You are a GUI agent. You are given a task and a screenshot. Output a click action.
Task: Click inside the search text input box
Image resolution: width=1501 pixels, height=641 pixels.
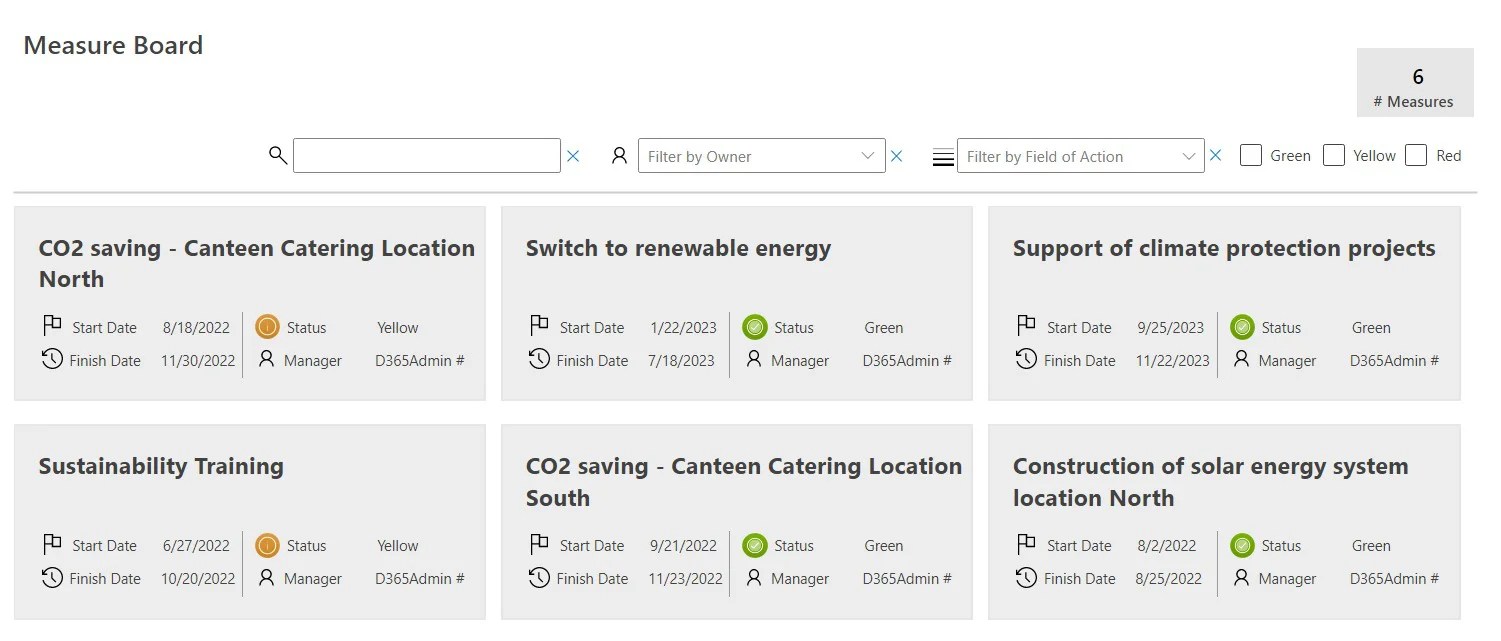pyautogui.click(x=425, y=155)
